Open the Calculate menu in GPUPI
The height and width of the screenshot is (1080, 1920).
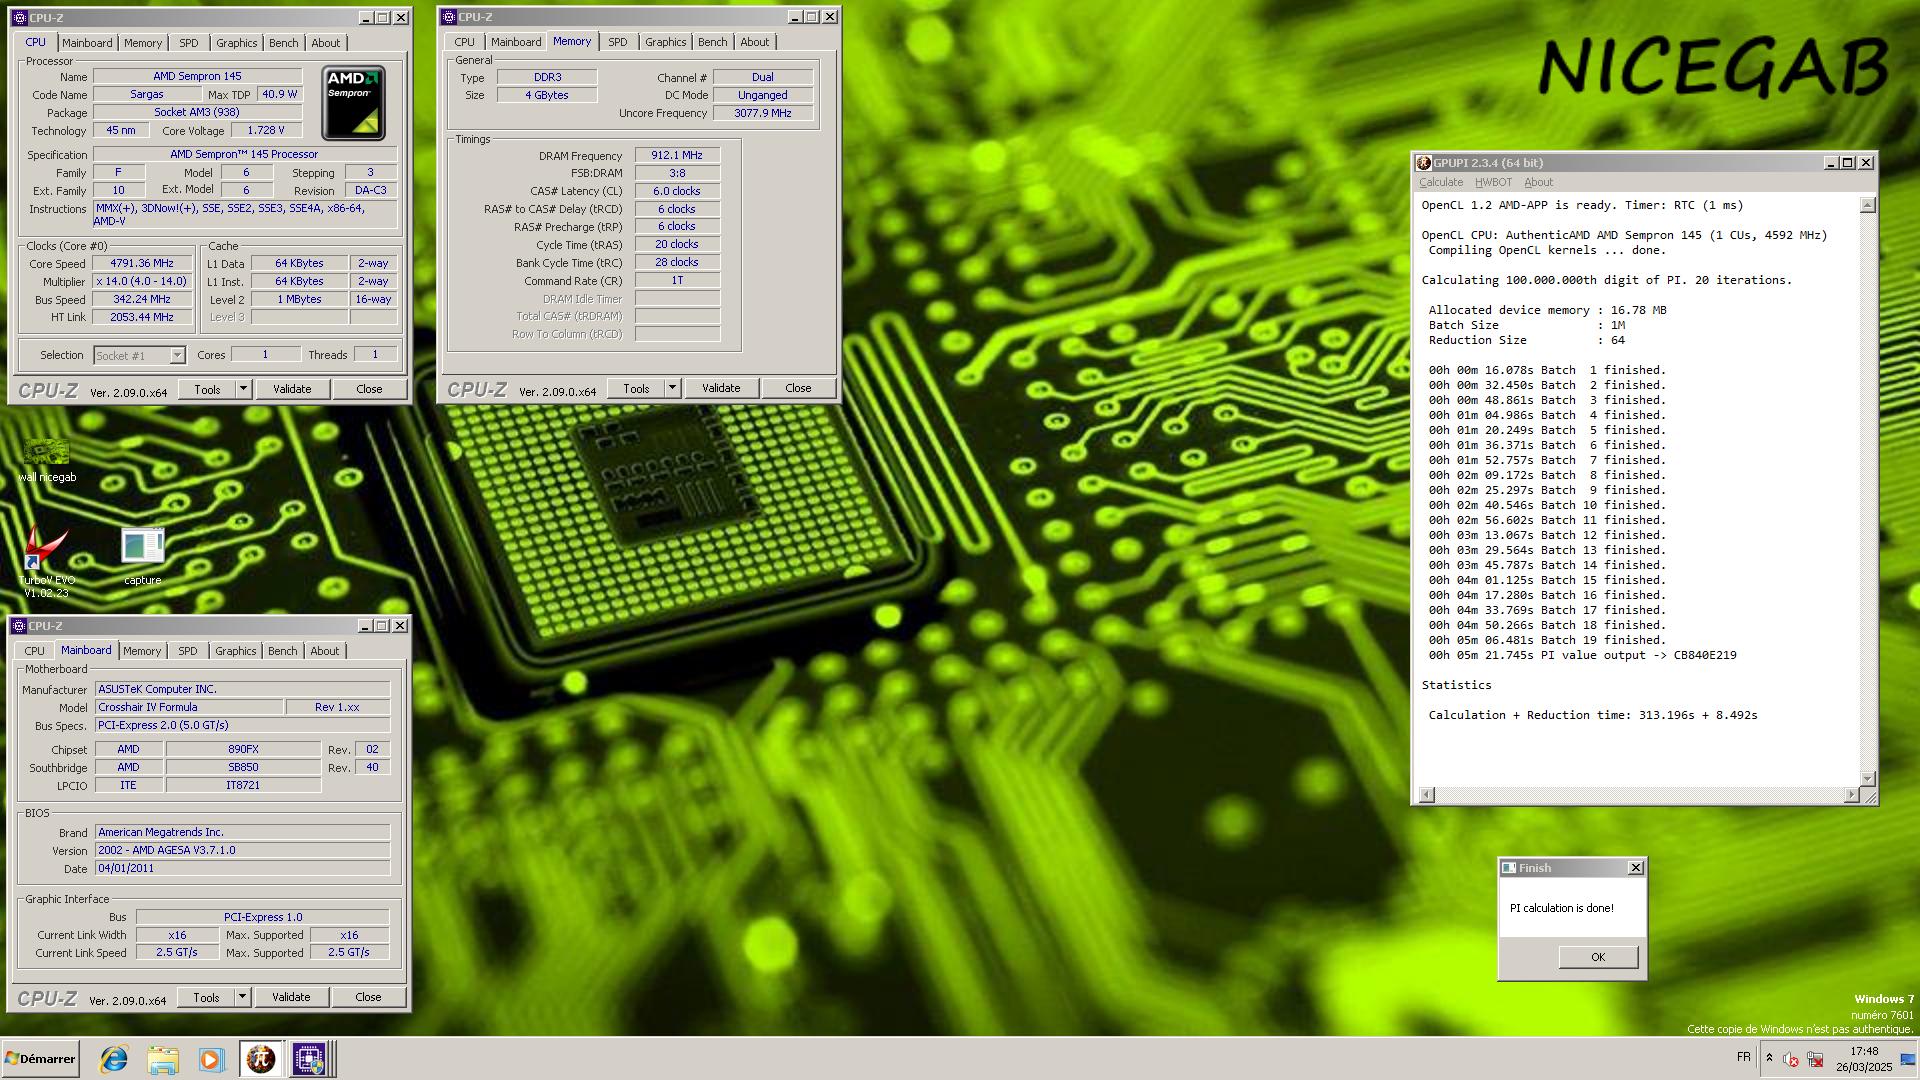(x=1441, y=182)
